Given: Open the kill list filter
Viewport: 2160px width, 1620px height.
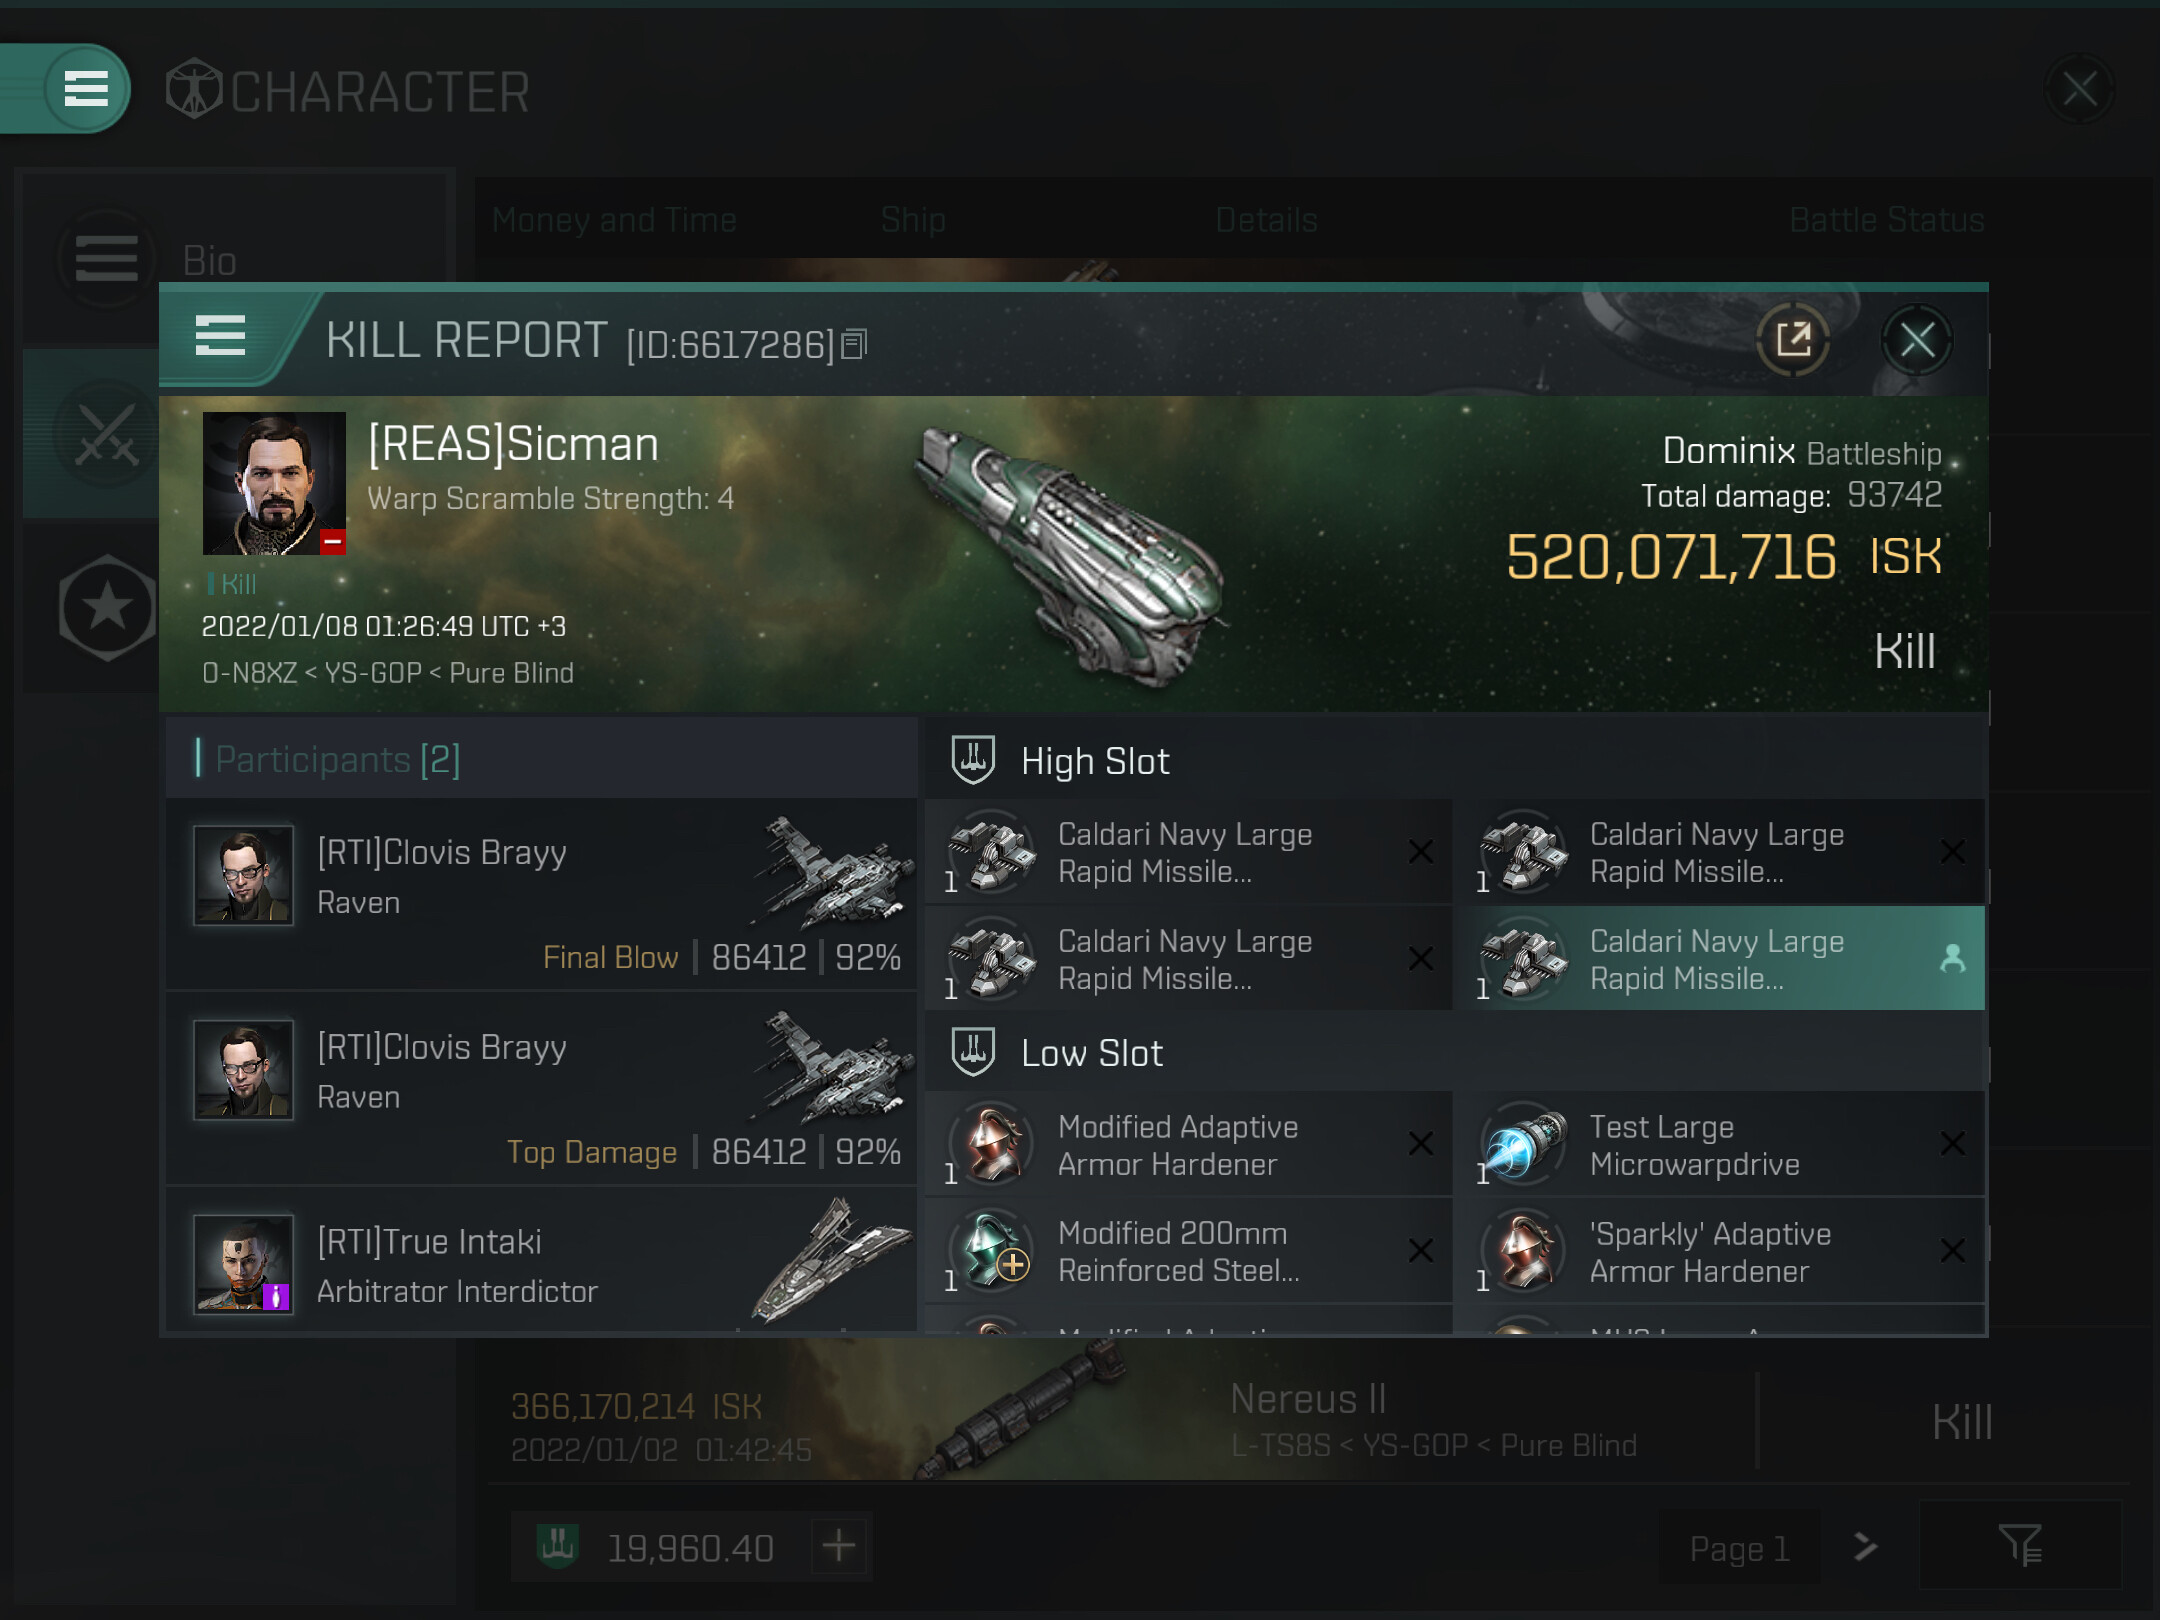Looking at the screenshot, I should (x=2020, y=1546).
